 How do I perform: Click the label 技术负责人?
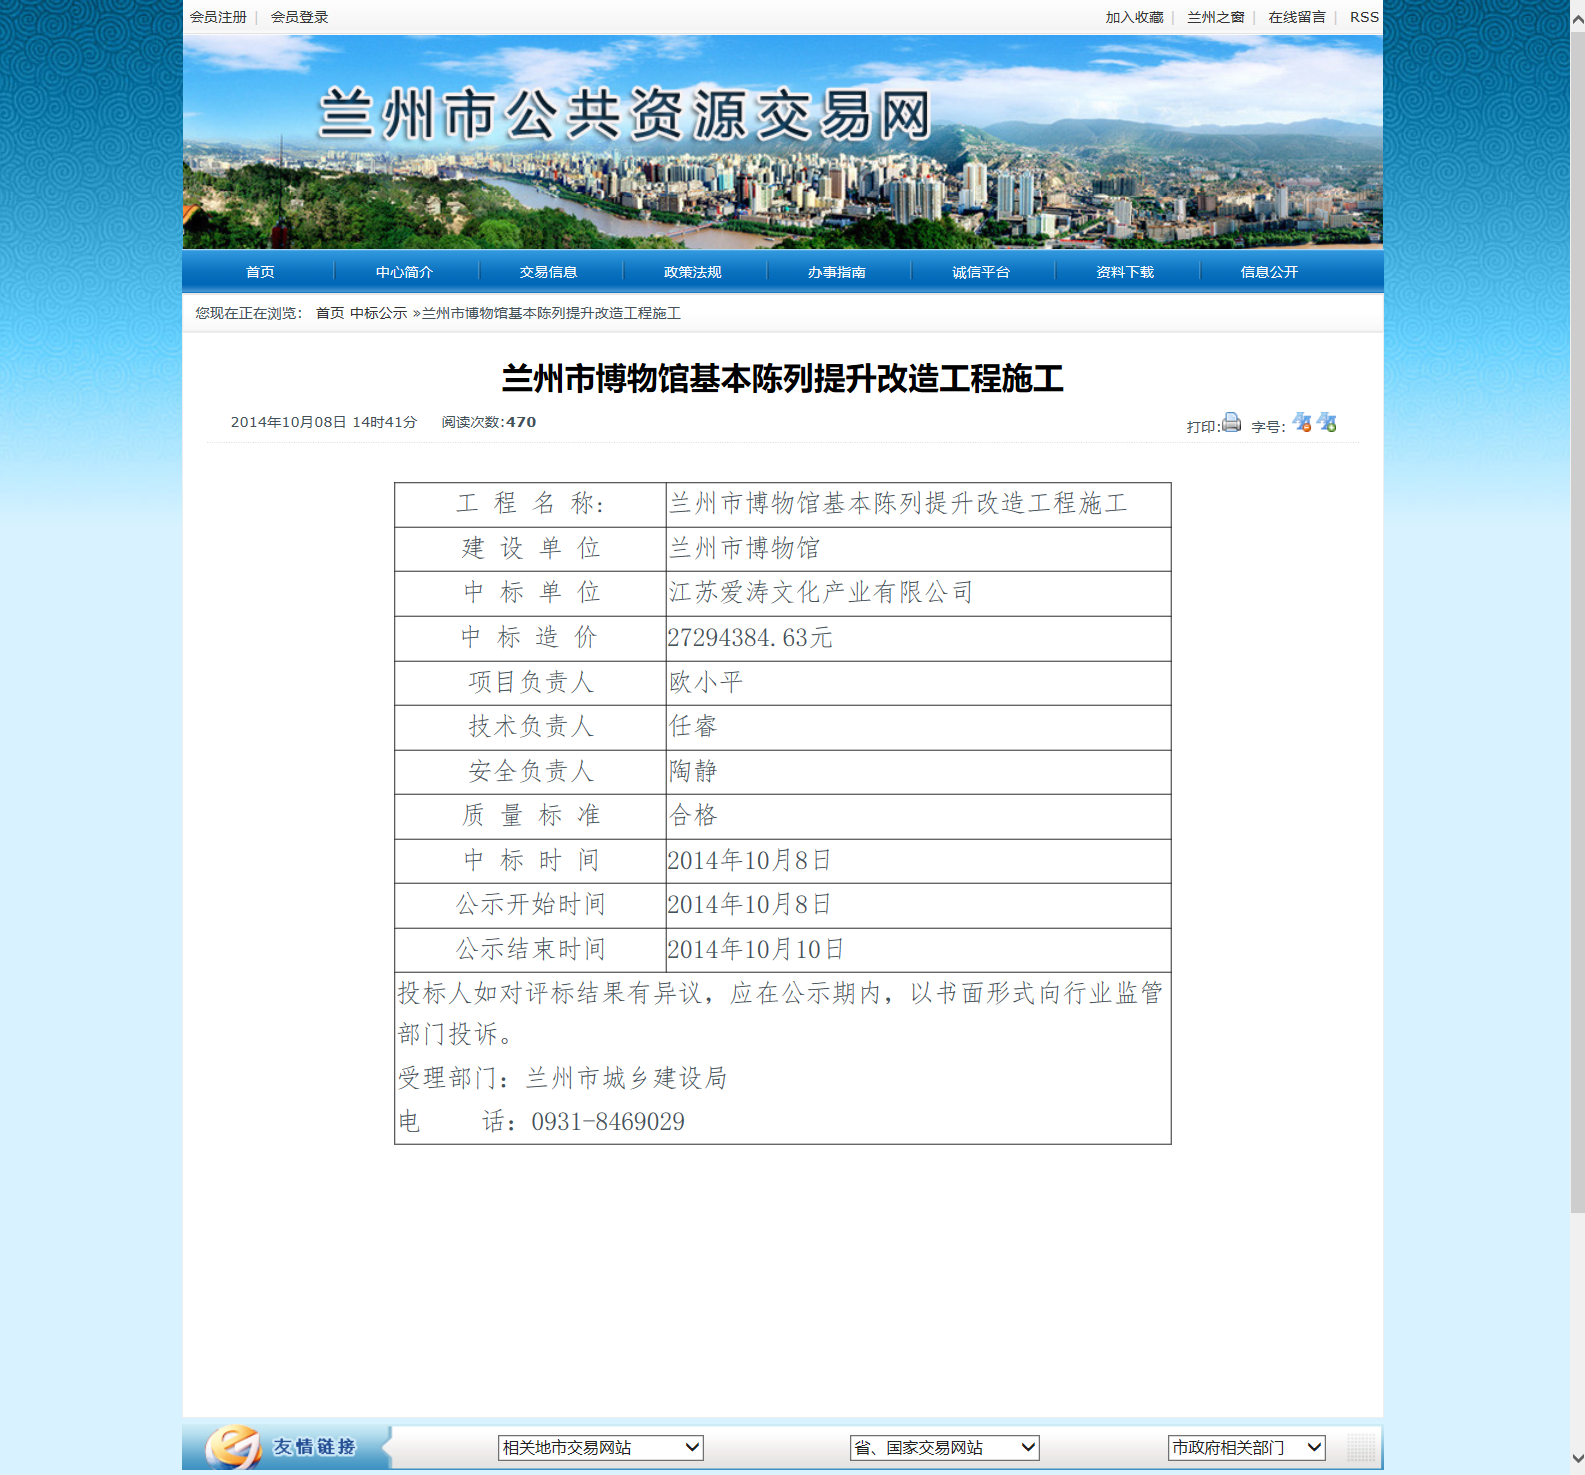[531, 726]
